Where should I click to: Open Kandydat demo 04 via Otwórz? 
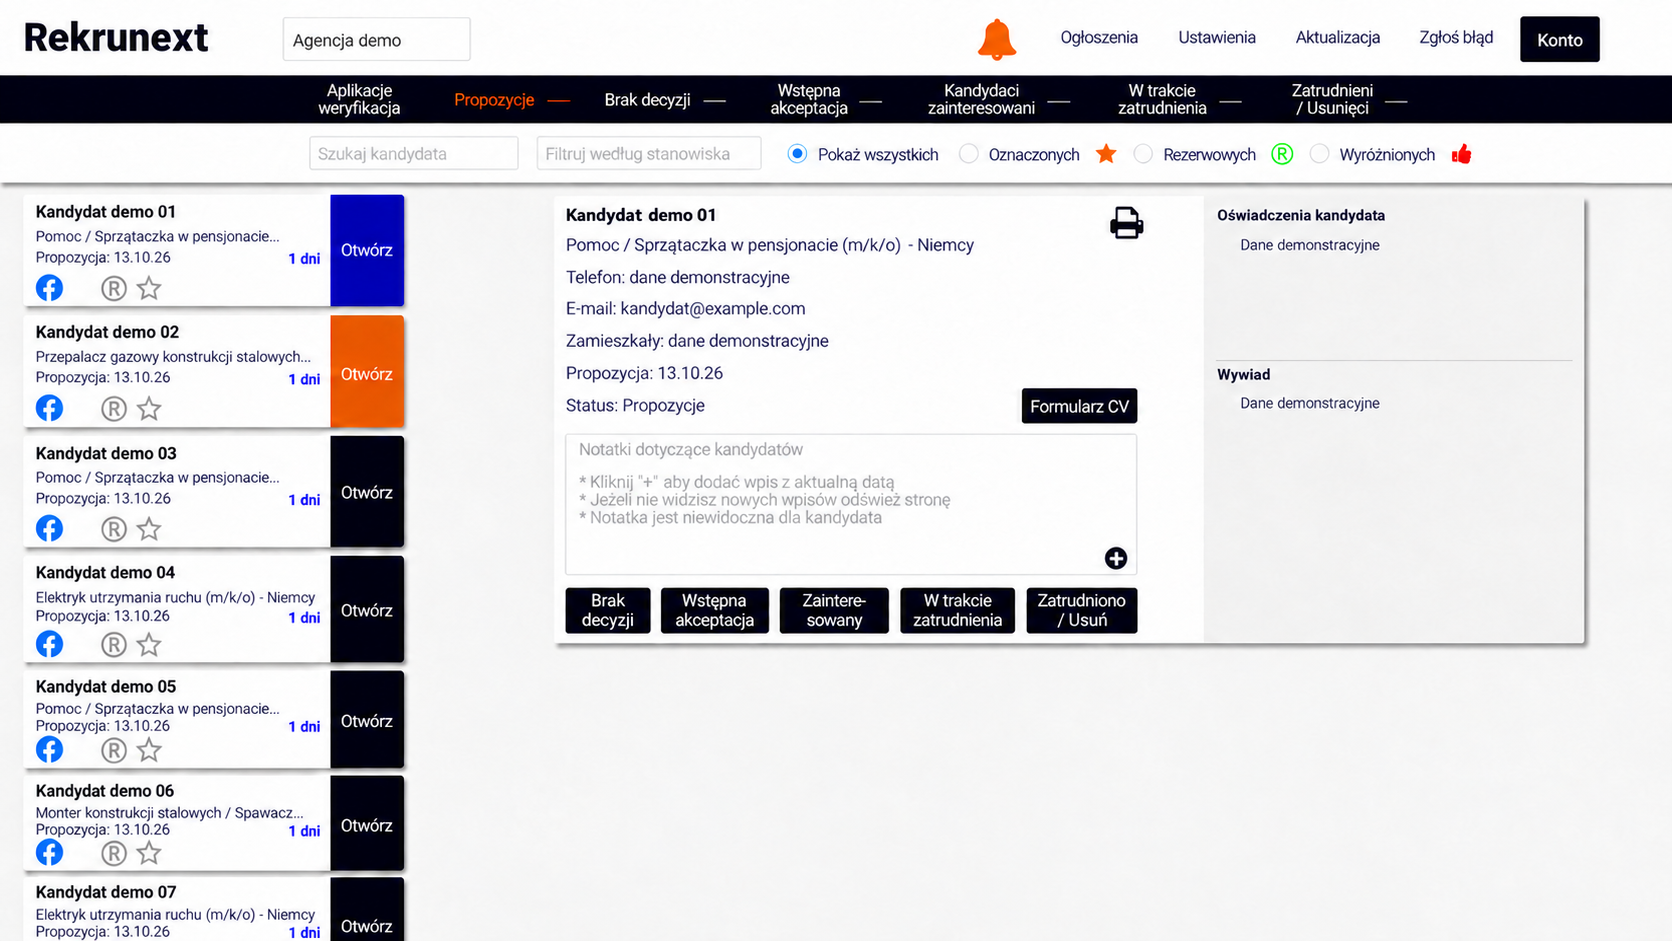click(367, 610)
